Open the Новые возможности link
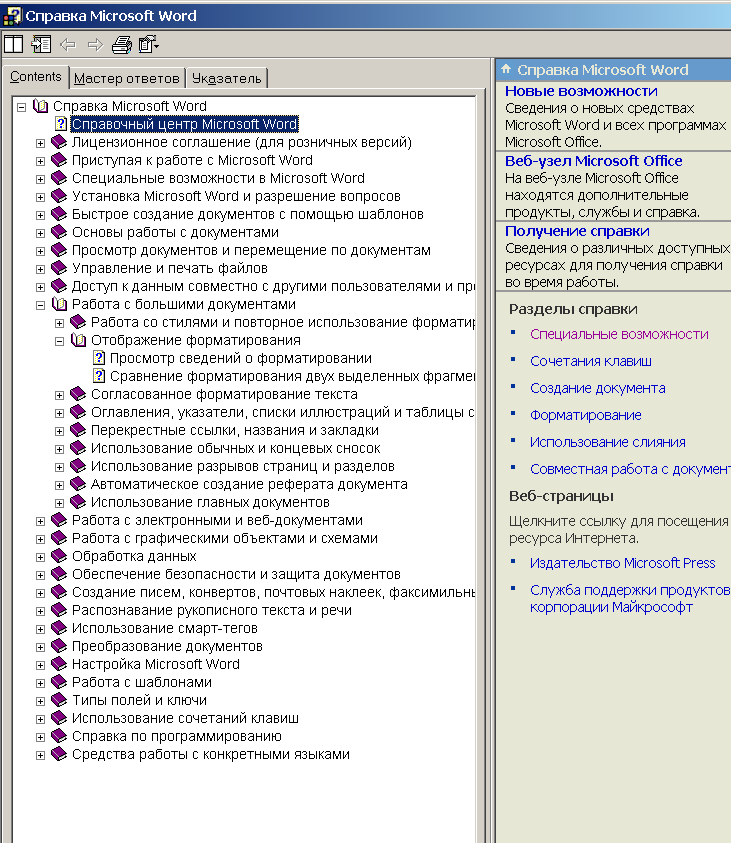731x843 pixels. (581, 91)
